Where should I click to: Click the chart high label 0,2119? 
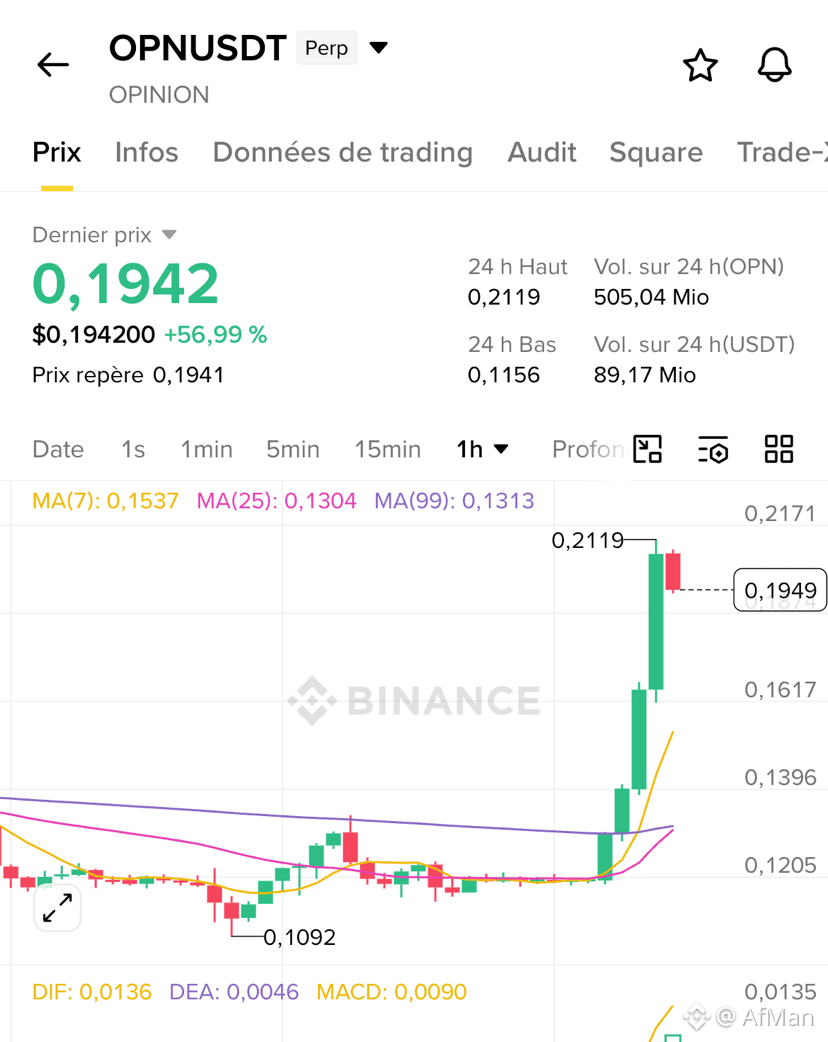tap(587, 540)
